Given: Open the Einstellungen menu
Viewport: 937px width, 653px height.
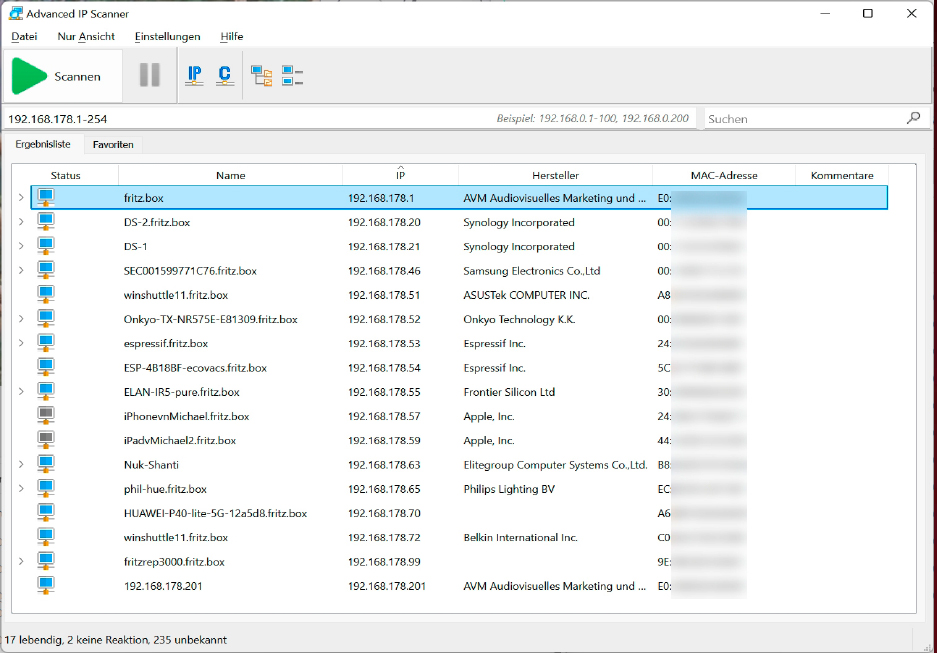Looking at the screenshot, I should (x=167, y=36).
